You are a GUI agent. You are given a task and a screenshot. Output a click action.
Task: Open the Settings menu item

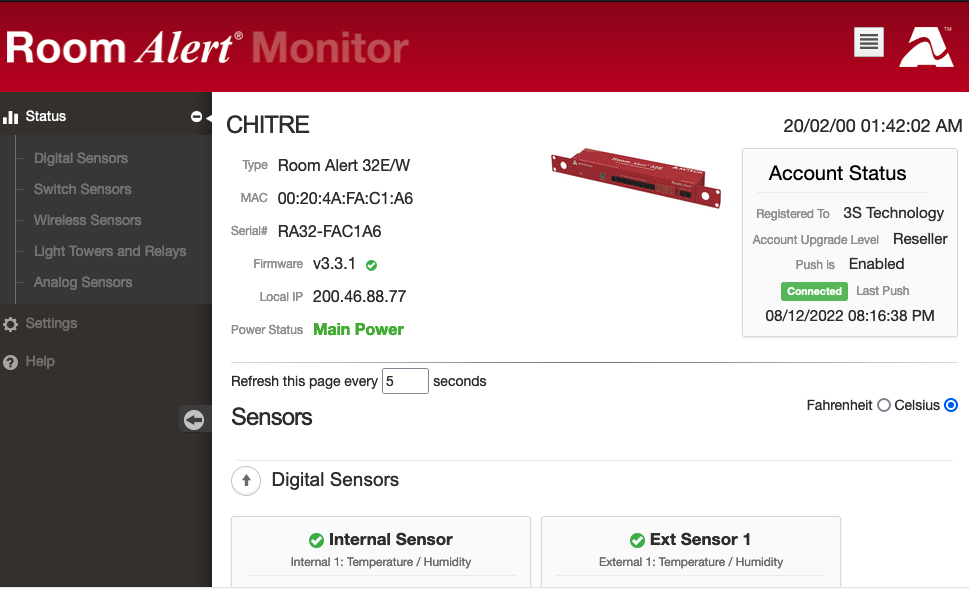pyautogui.click(x=51, y=323)
